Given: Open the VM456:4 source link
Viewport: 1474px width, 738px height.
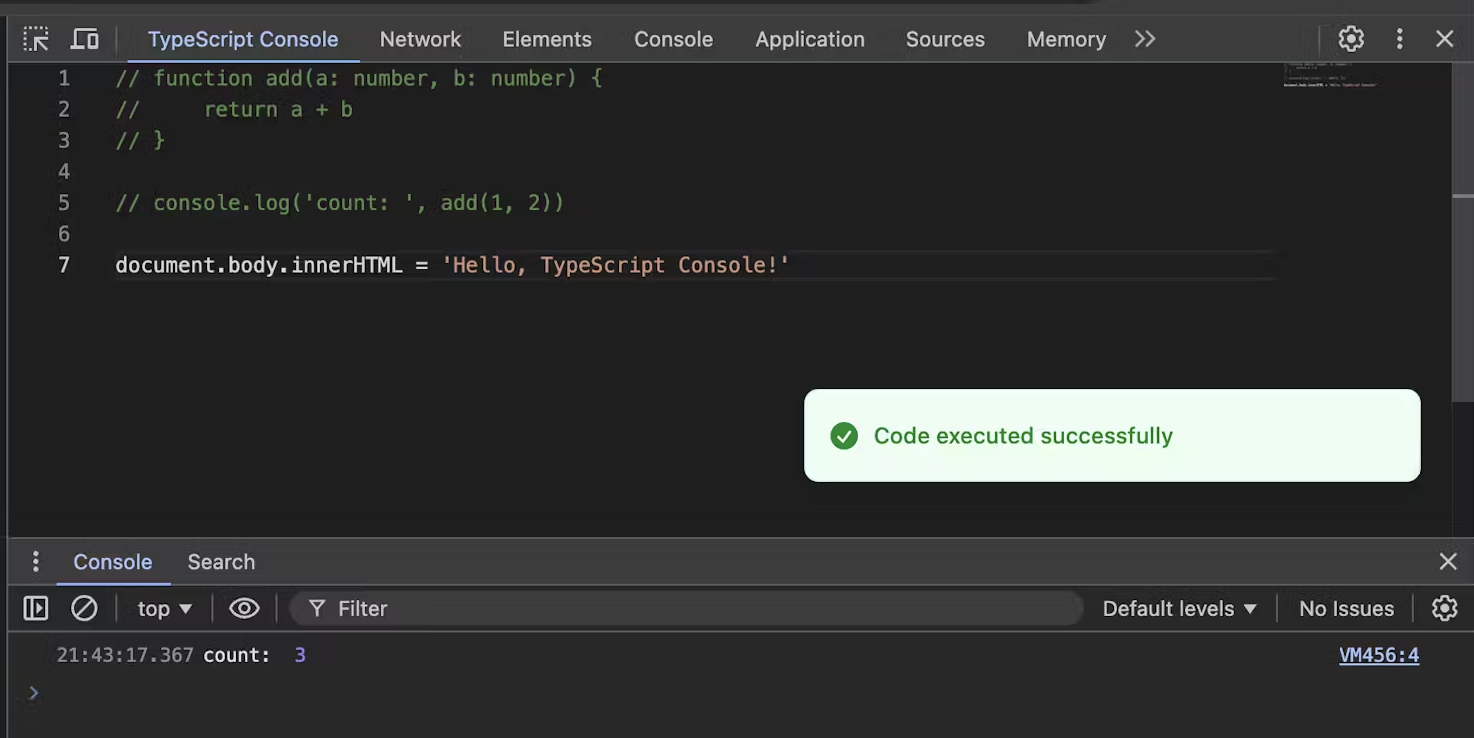Looking at the screenshot, I should click(1378, 655).
